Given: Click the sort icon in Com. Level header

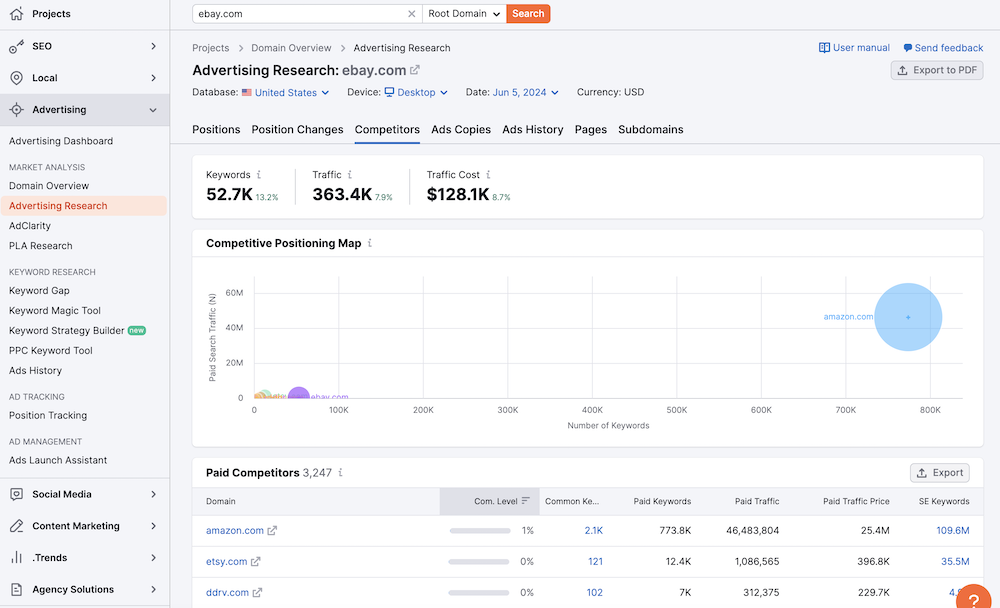Looking at the screenshot, I should click(x=526, y=501).
